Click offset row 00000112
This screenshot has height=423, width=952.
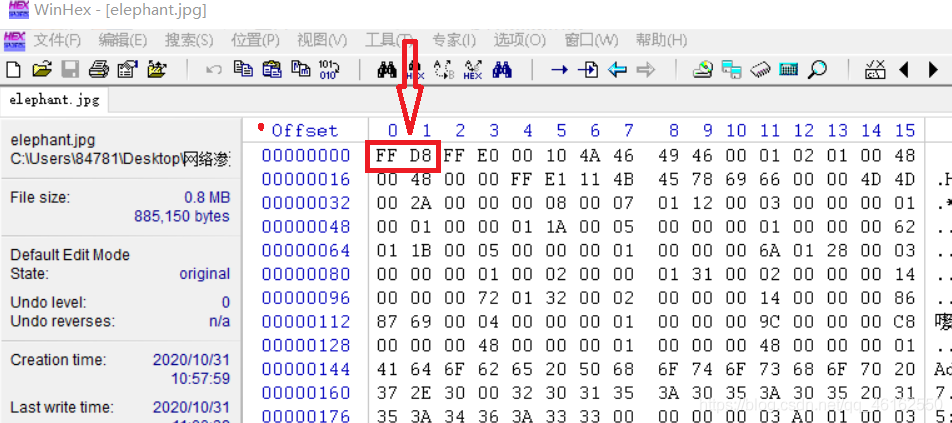tap(306, 322)
